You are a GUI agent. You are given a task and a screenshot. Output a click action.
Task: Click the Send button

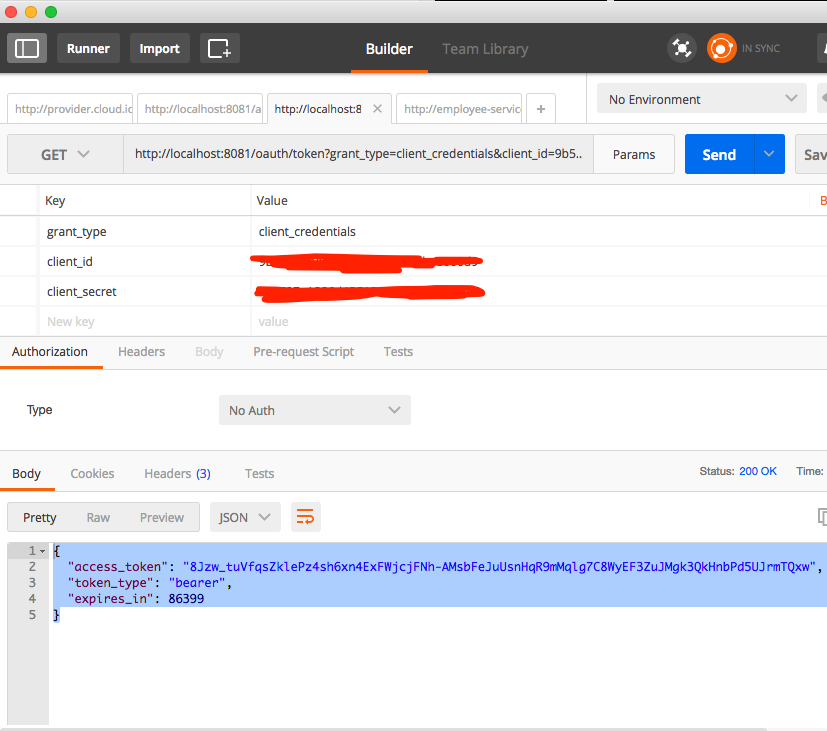tap(719, 154)
